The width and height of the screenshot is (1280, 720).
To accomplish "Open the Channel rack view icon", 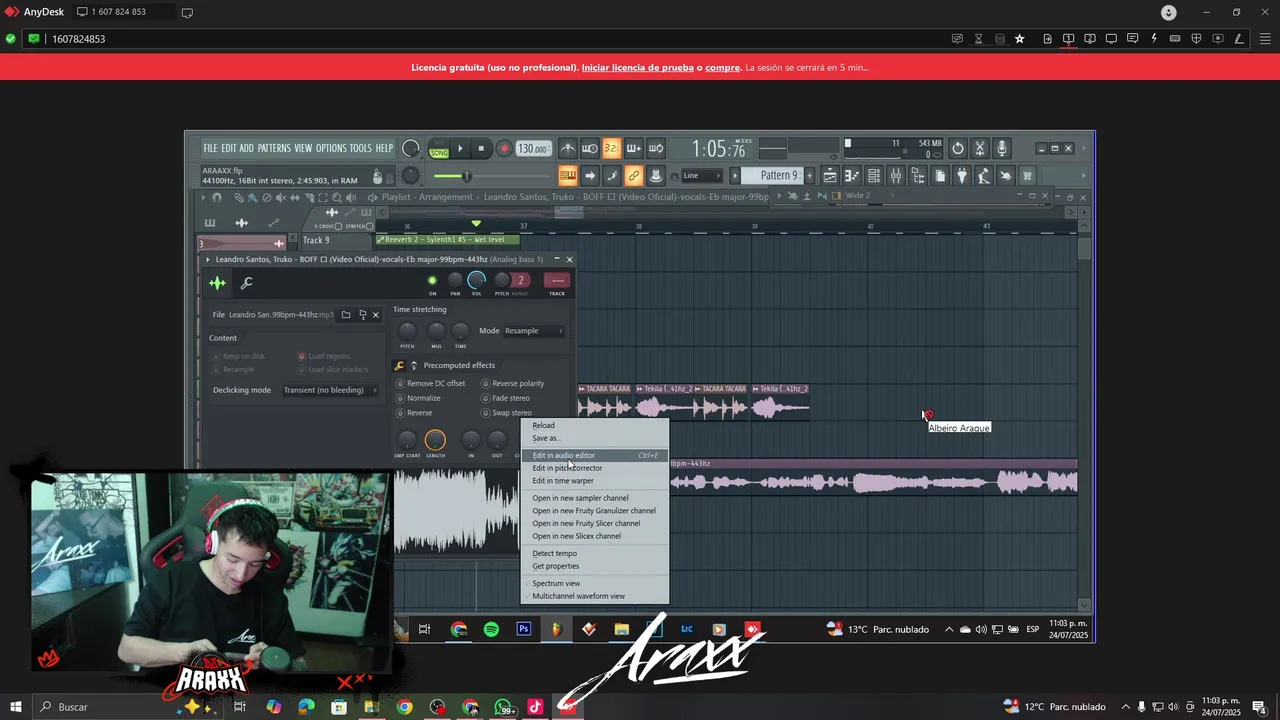I will point(874,176).
